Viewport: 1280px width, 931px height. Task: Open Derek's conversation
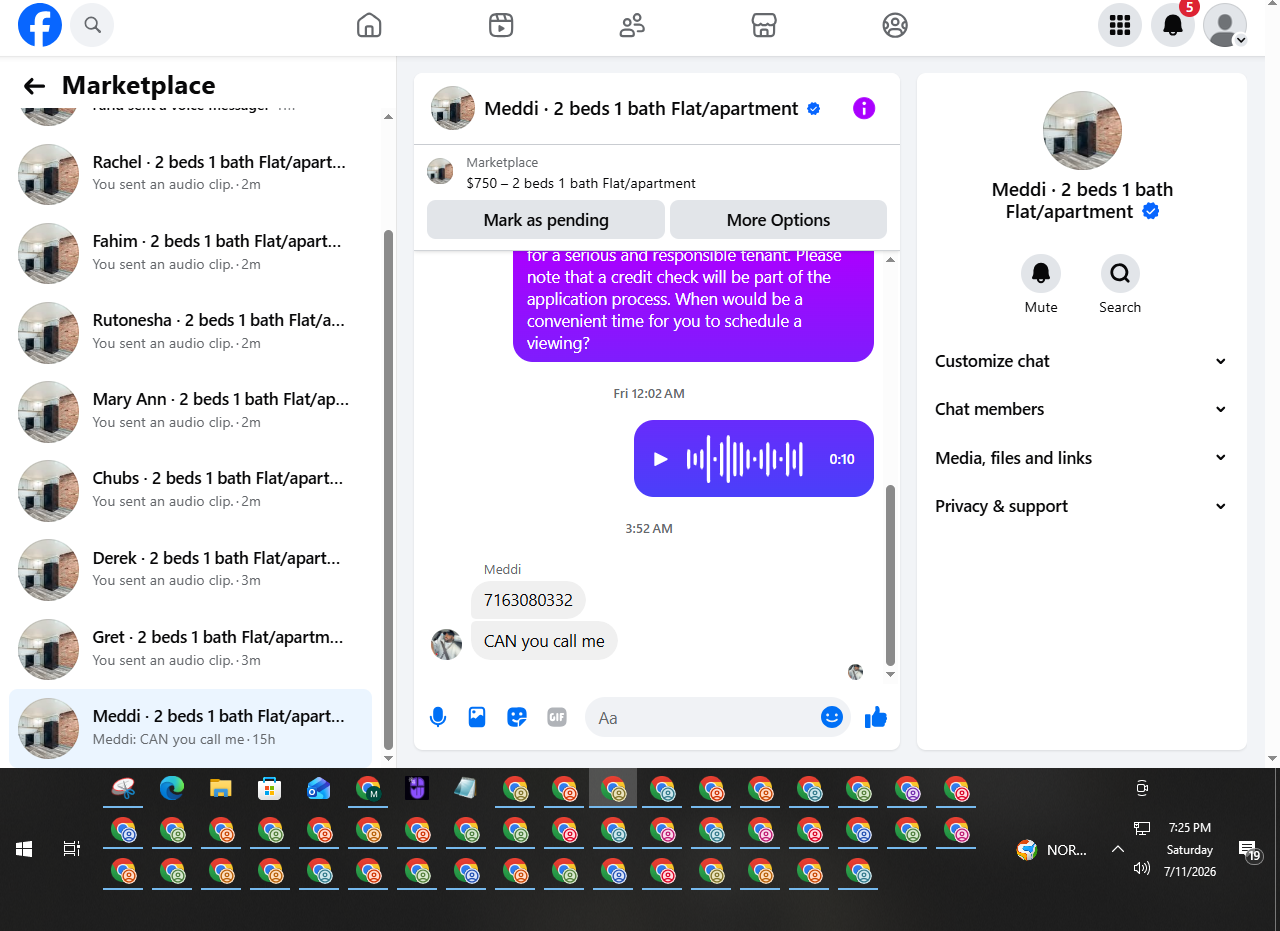[x=190, y=568]
